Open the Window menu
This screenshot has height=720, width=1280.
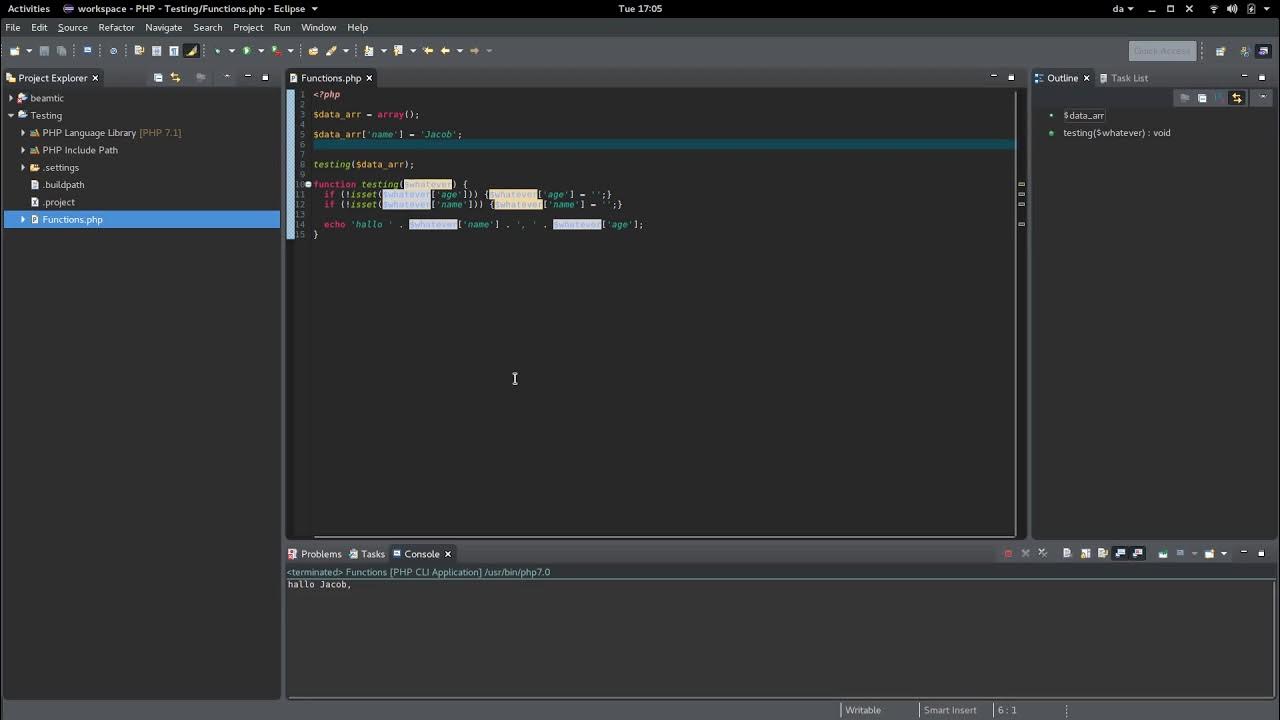coord(319,27)
